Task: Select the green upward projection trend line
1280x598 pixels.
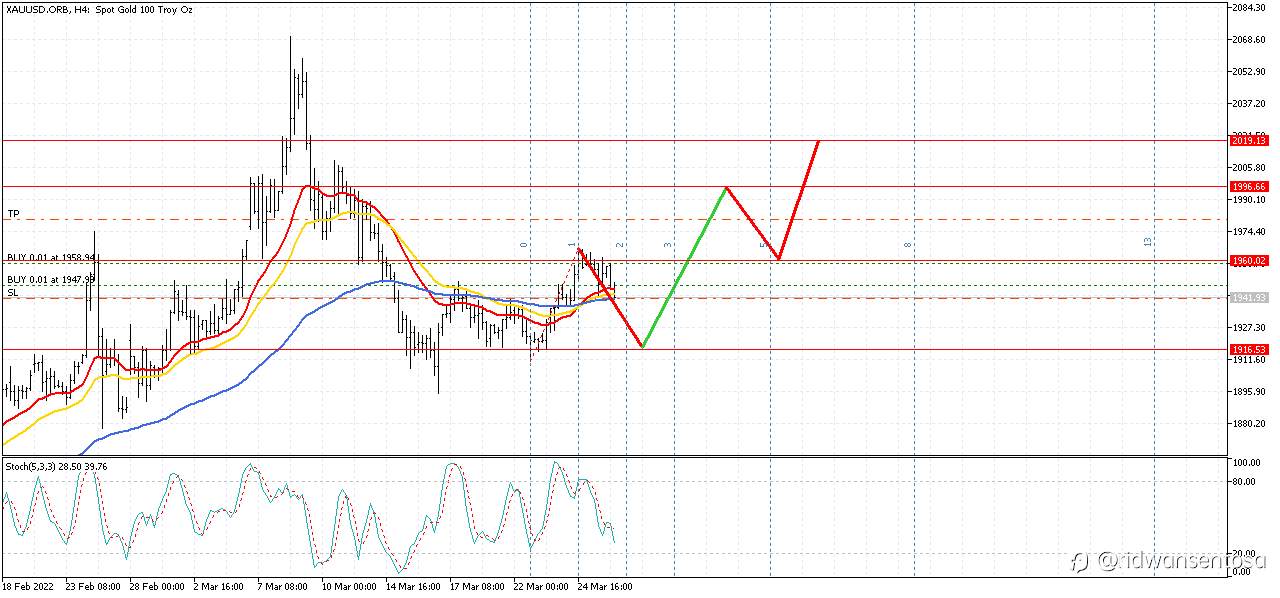Action: coord(684,267)
